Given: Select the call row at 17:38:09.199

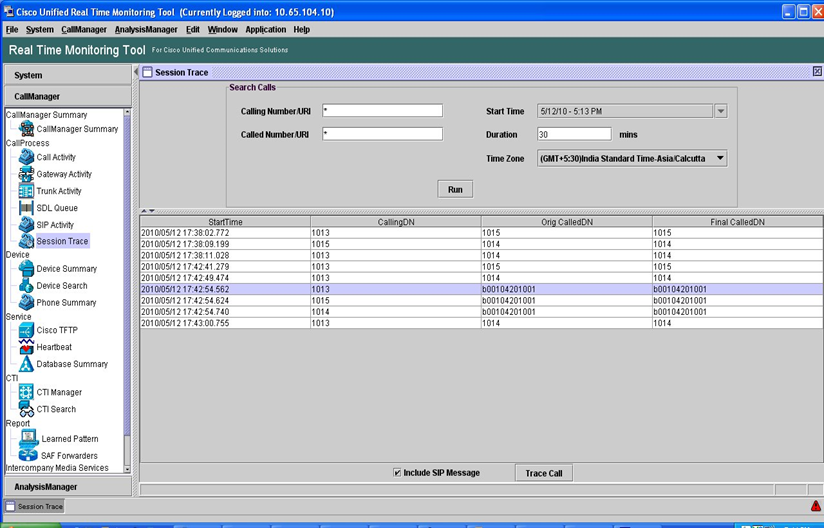Looking at the screenshot, I should coord(481,244).
